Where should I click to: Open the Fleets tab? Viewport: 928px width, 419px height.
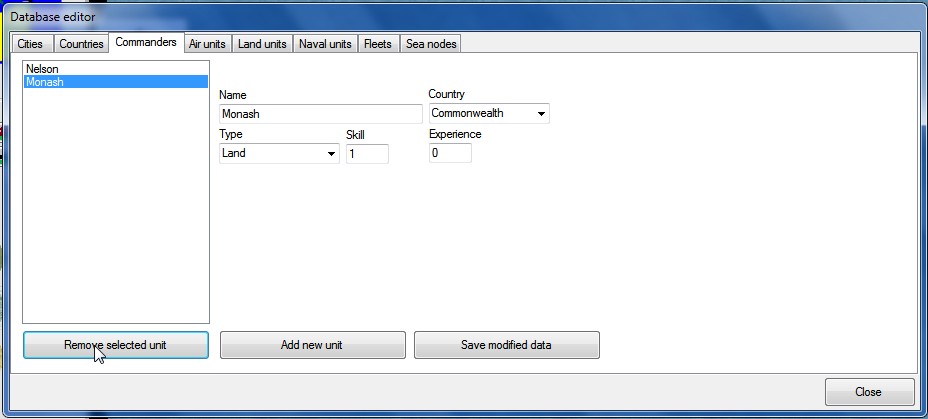(x=378, y=44)
